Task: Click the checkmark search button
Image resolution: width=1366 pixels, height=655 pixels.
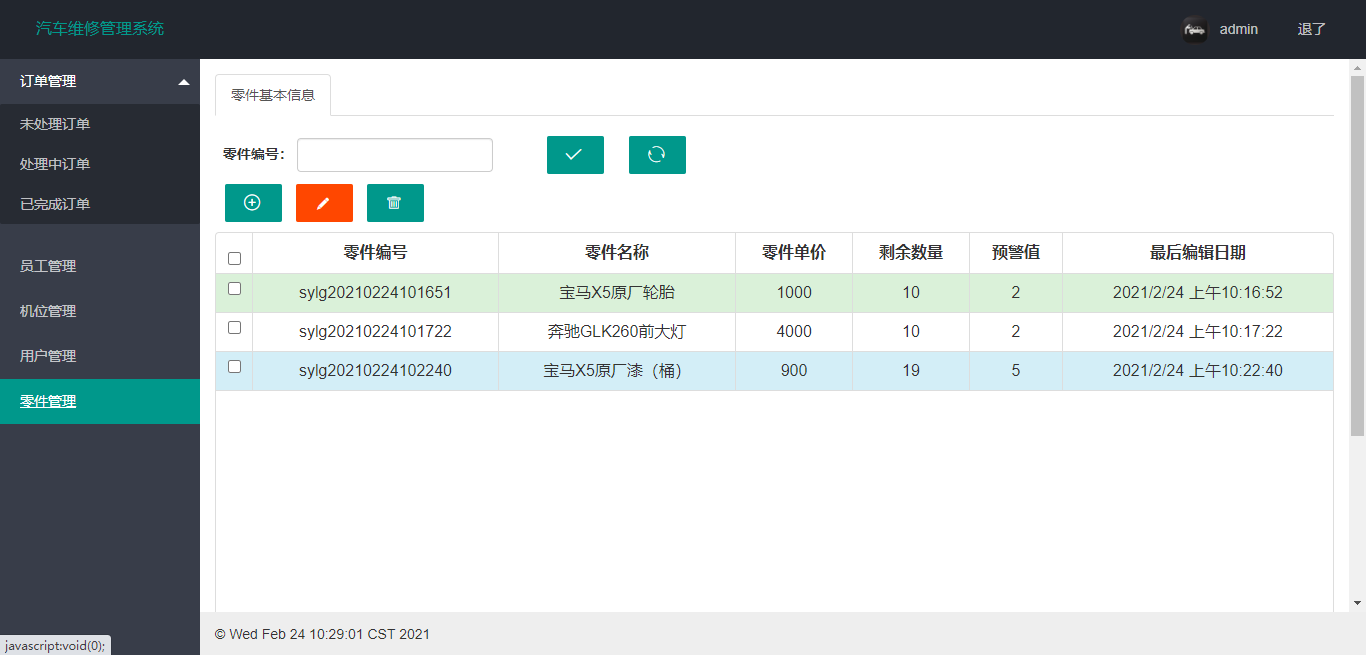Action: tap(575, 155)
